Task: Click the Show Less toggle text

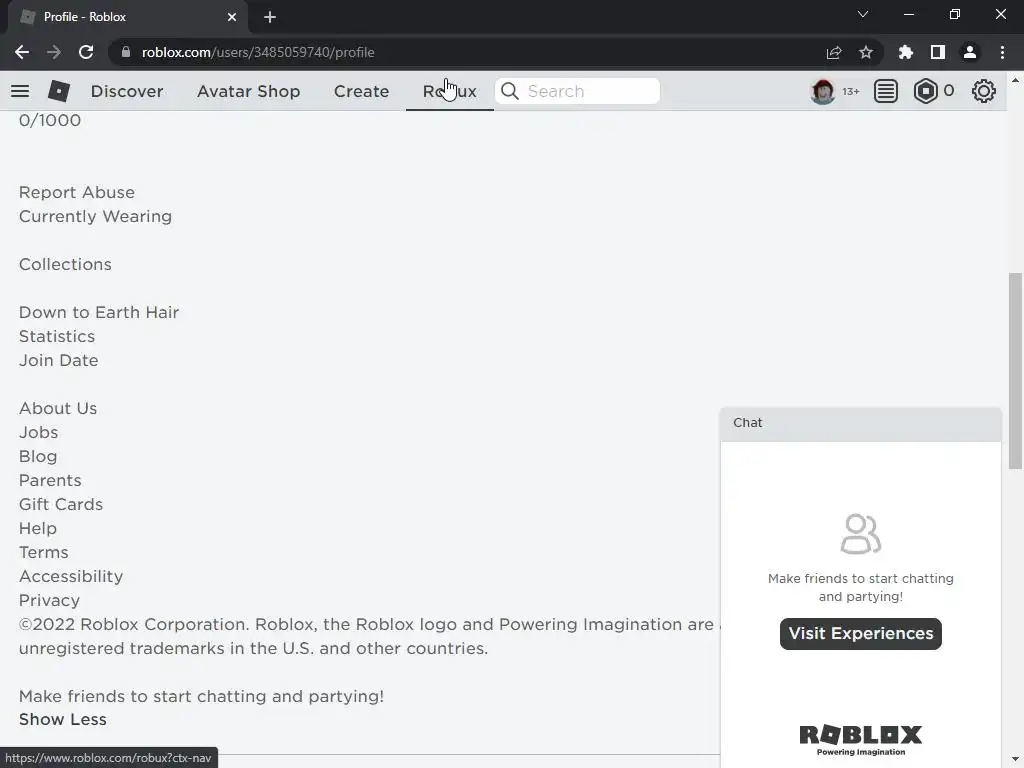Action: click(x=63, y=719)
